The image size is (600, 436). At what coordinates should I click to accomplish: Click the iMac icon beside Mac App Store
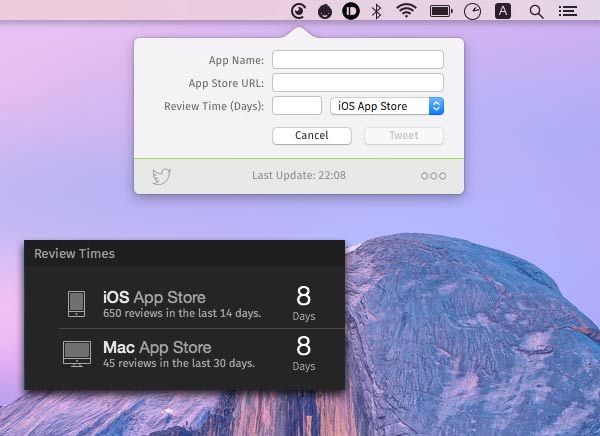(x=77, y=354)
